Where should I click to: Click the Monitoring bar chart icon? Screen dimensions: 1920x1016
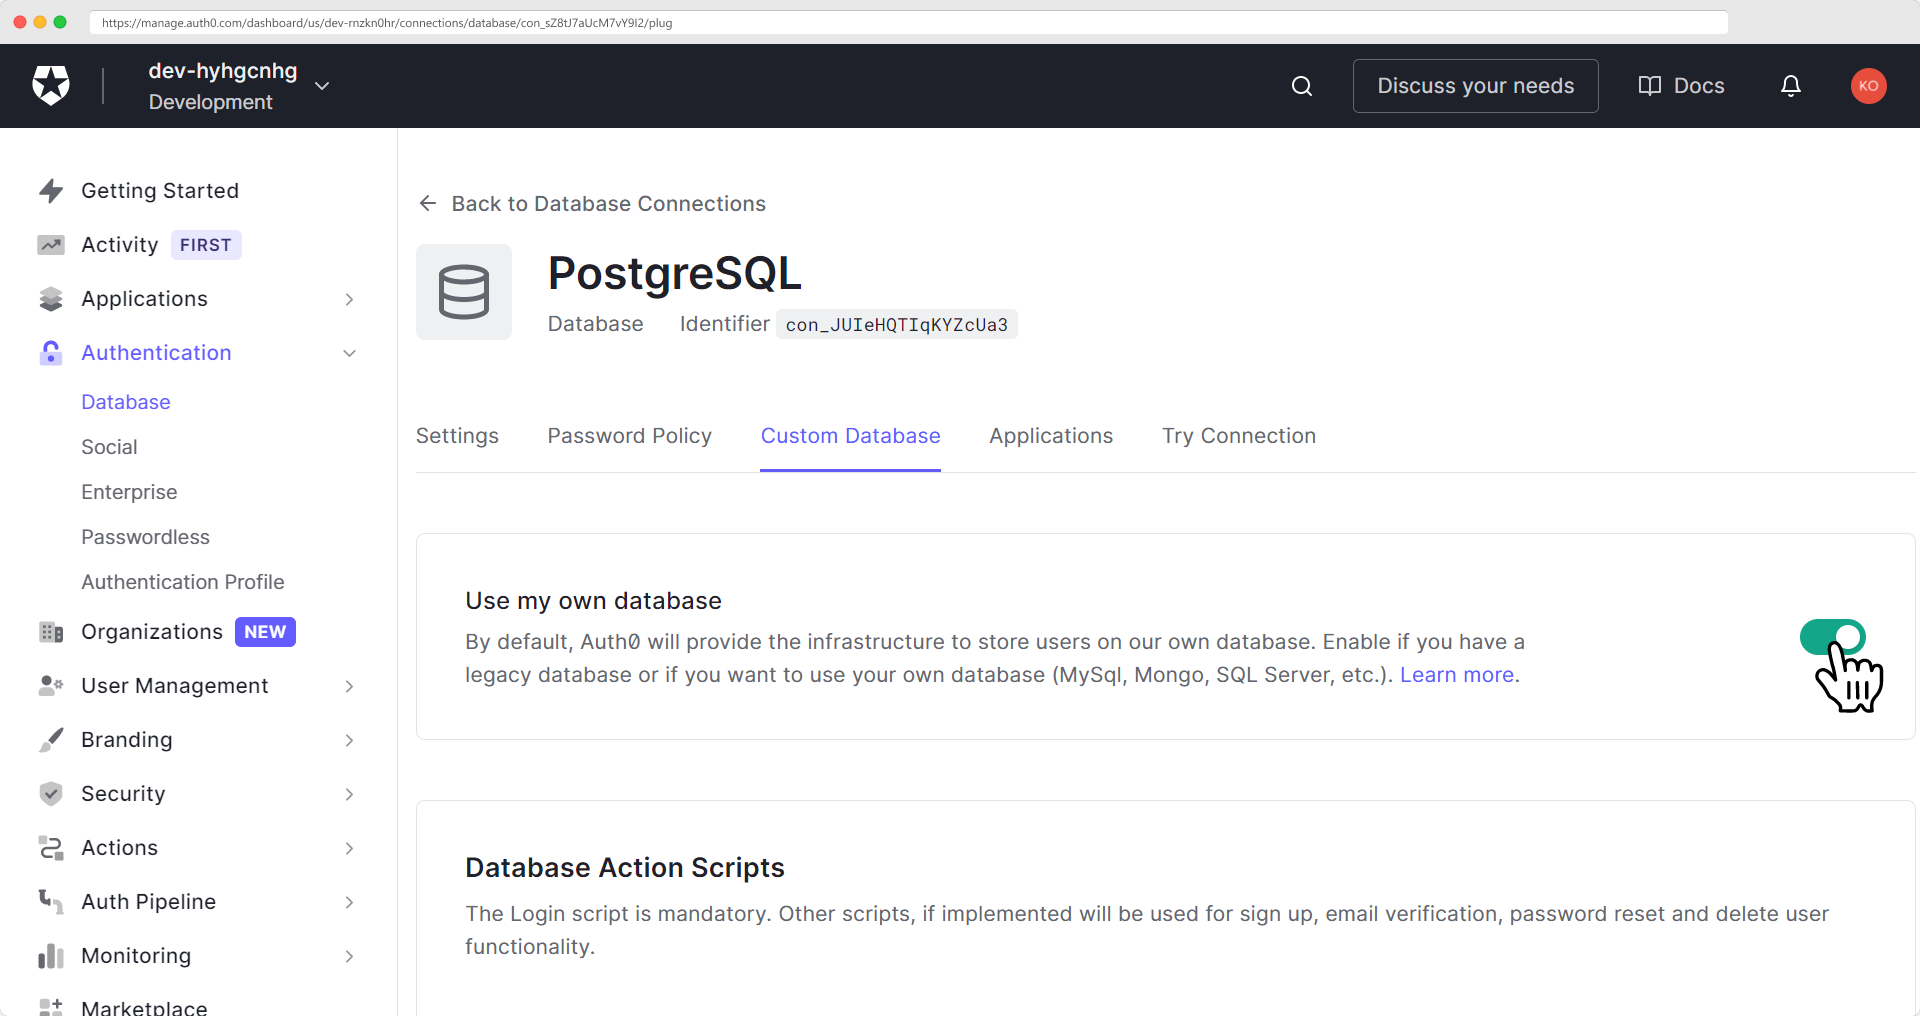pyautogui.click(x=51, y=956)
